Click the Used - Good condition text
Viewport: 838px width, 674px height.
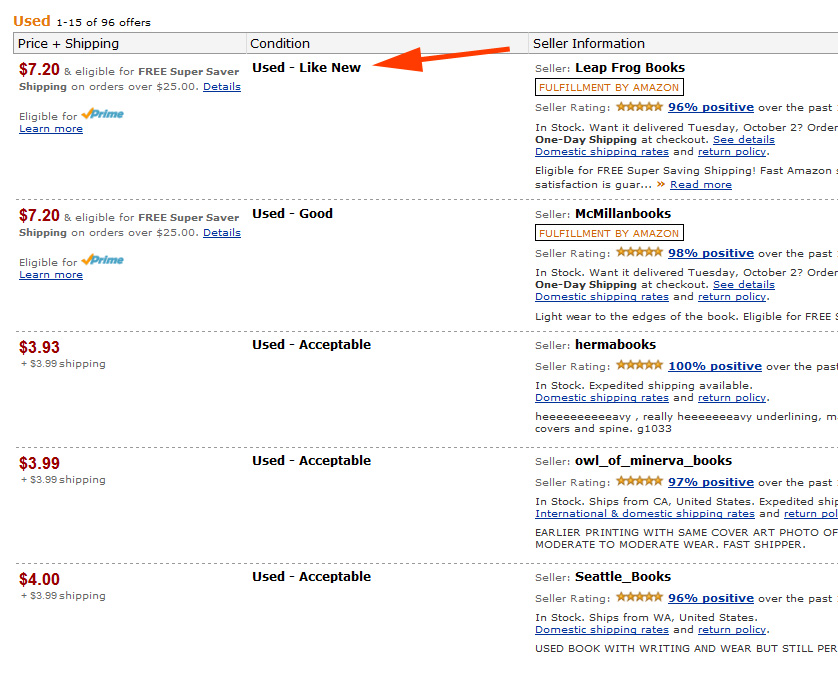(292, 214)
